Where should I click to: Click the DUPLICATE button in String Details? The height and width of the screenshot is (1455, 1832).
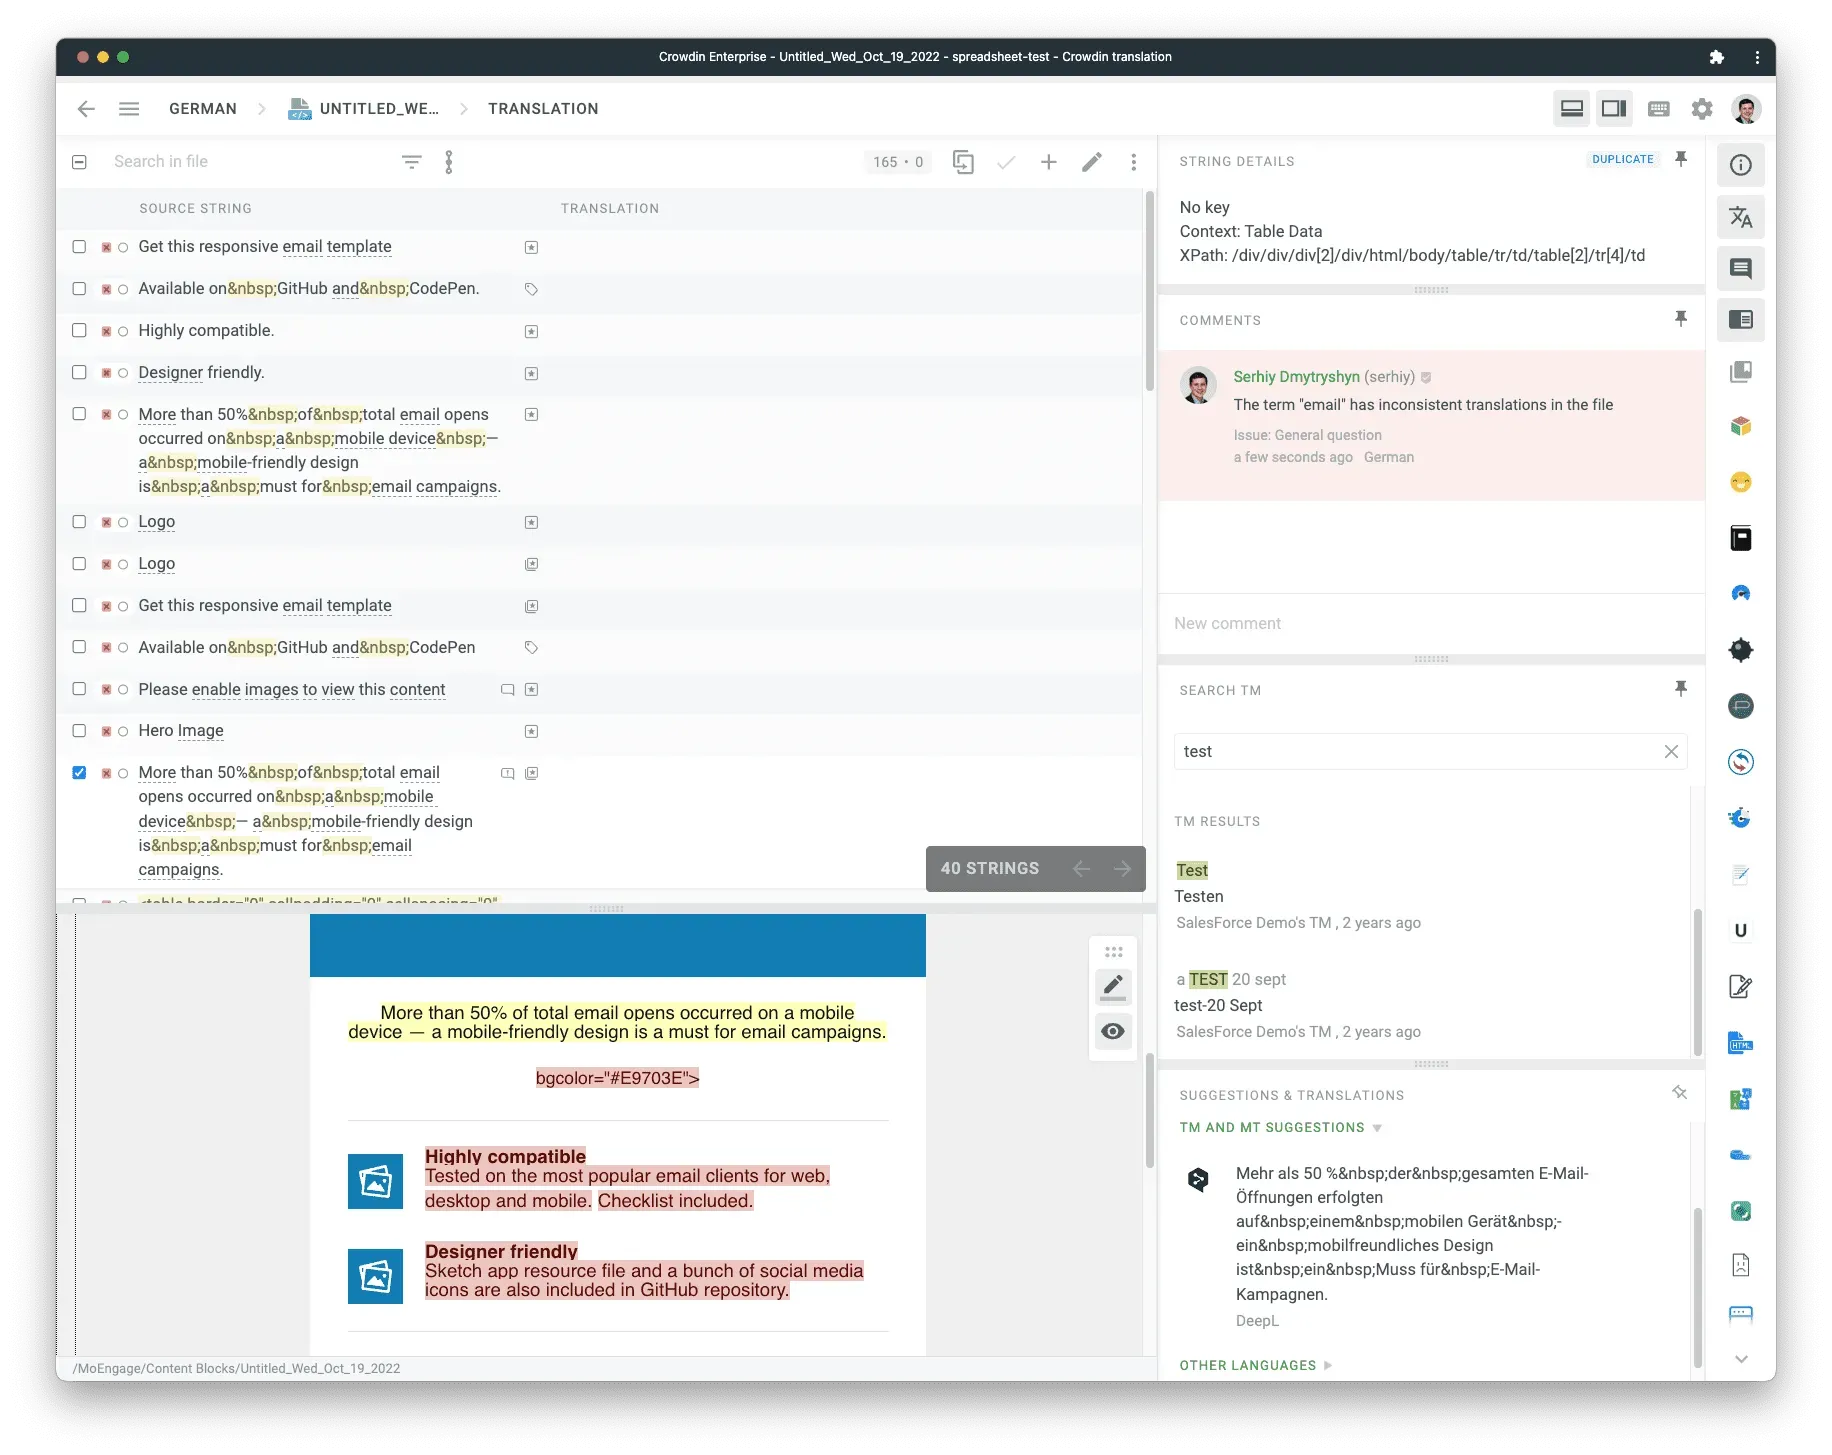click(x=1623, y=159)
